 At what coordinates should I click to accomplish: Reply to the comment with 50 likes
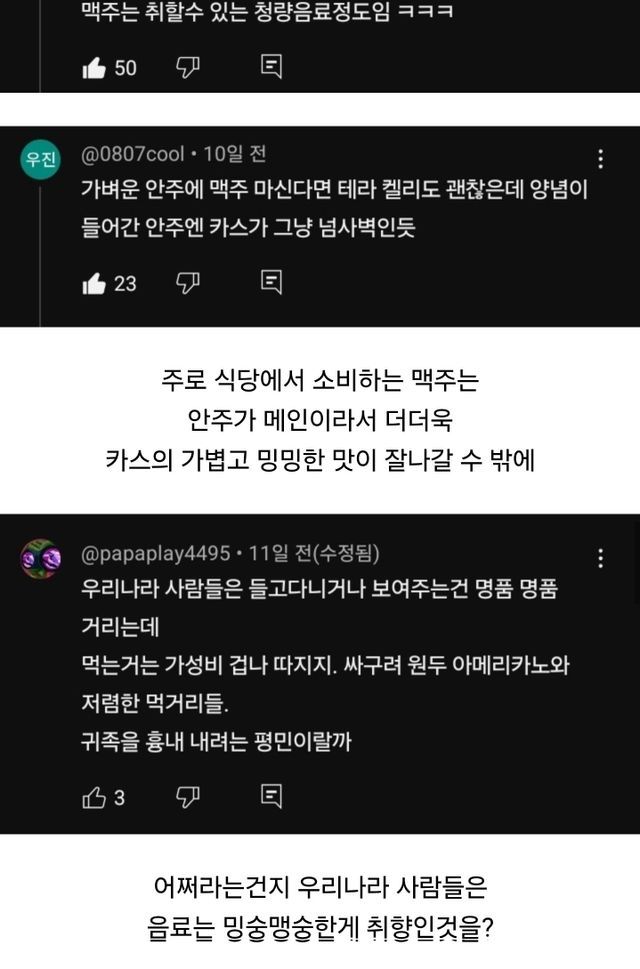[271, 67]
